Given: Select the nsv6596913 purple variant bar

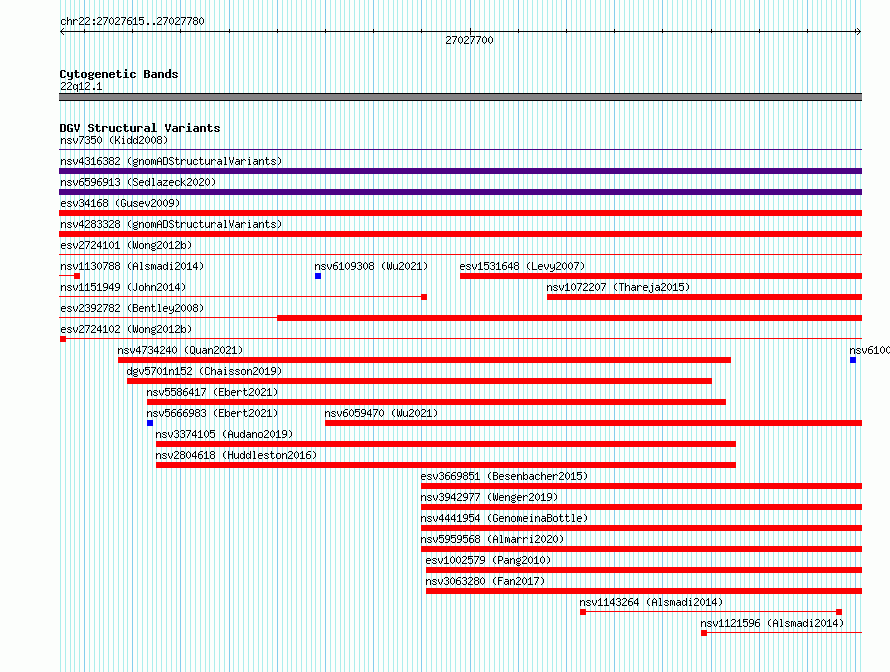Looking at the screenshot, I should click(460, 192).
